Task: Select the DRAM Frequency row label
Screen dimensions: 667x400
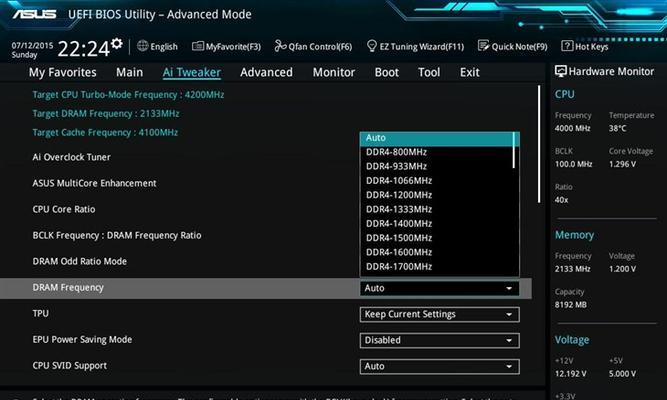Action: (68, 288)
